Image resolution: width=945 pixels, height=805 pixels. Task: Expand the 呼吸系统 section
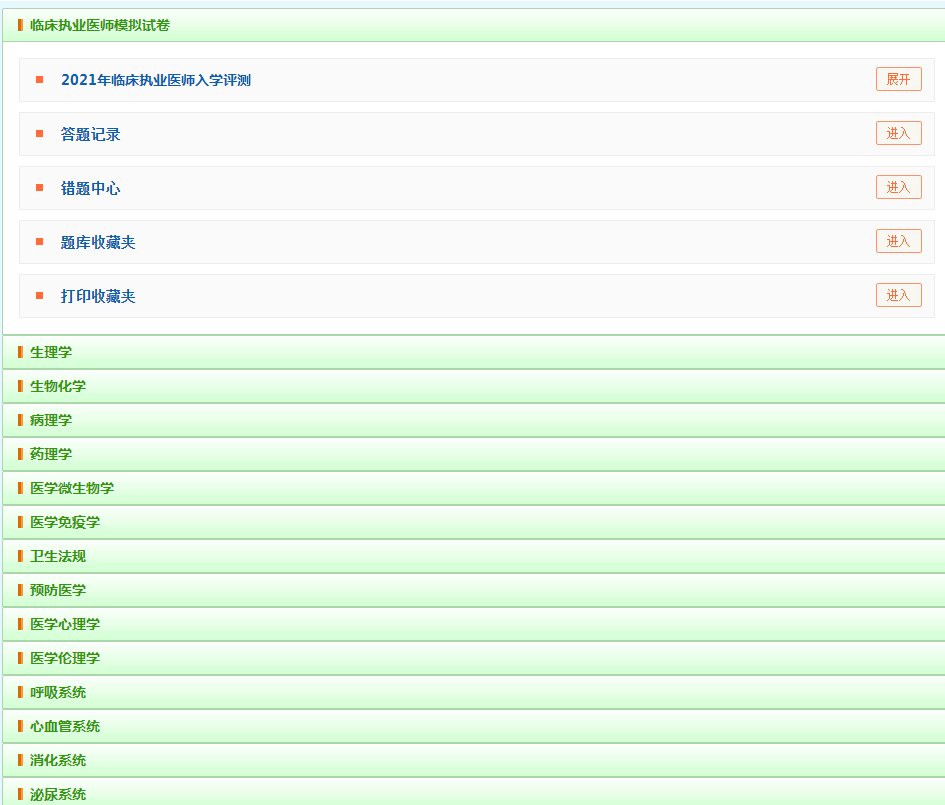coord(58,692)
